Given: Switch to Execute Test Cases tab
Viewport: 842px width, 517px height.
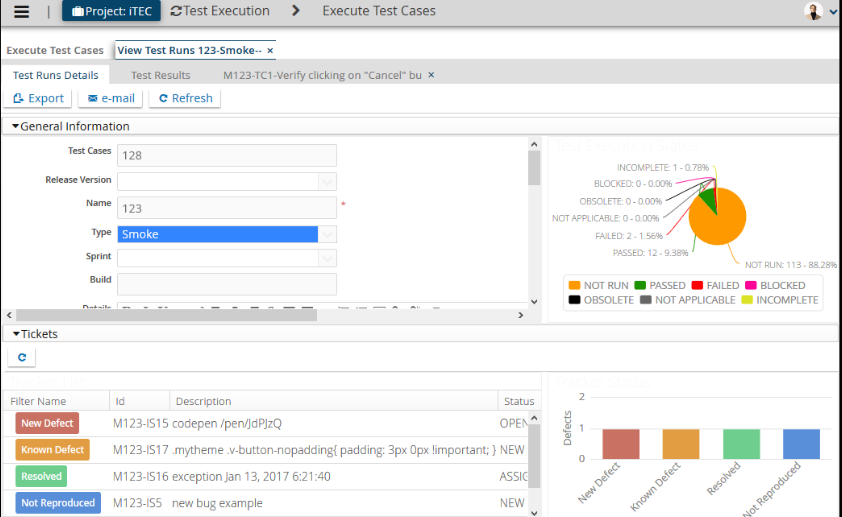Looking at the screenshot, I should (55, 50).
